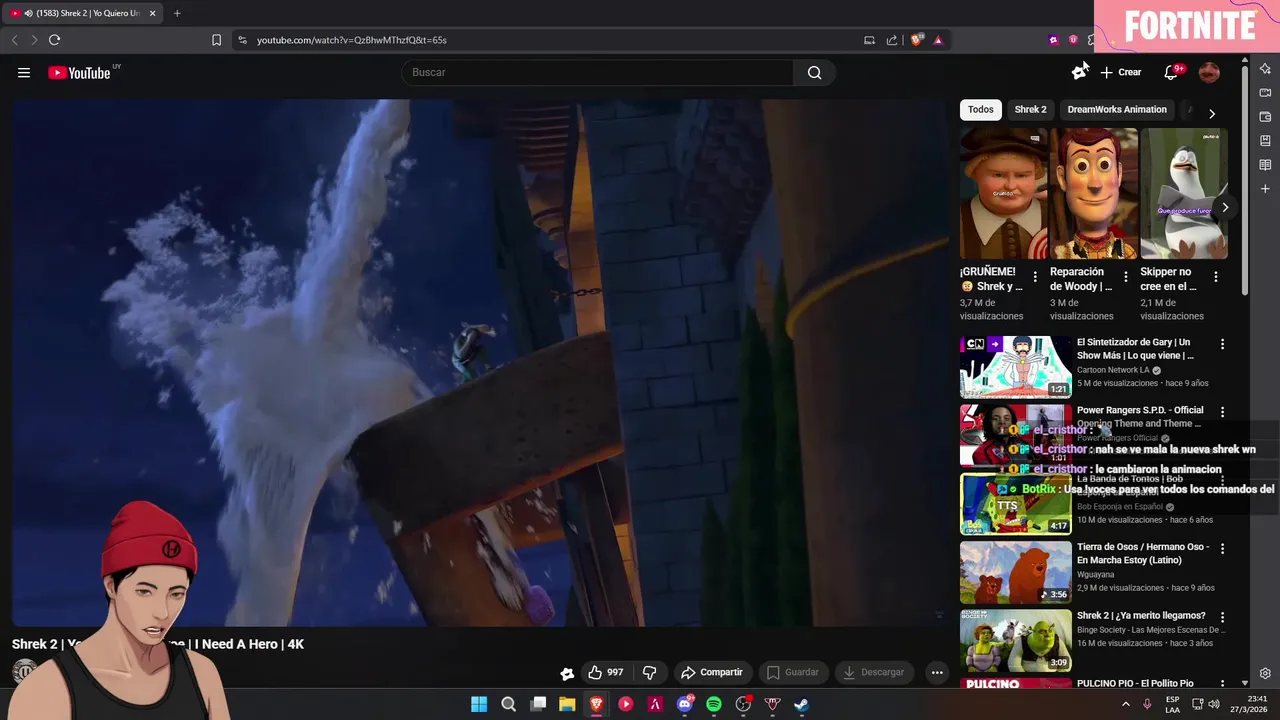The height and width of the screenshot is (720, 1280).
Task: Click the URL address text
Action: point(351,40)
